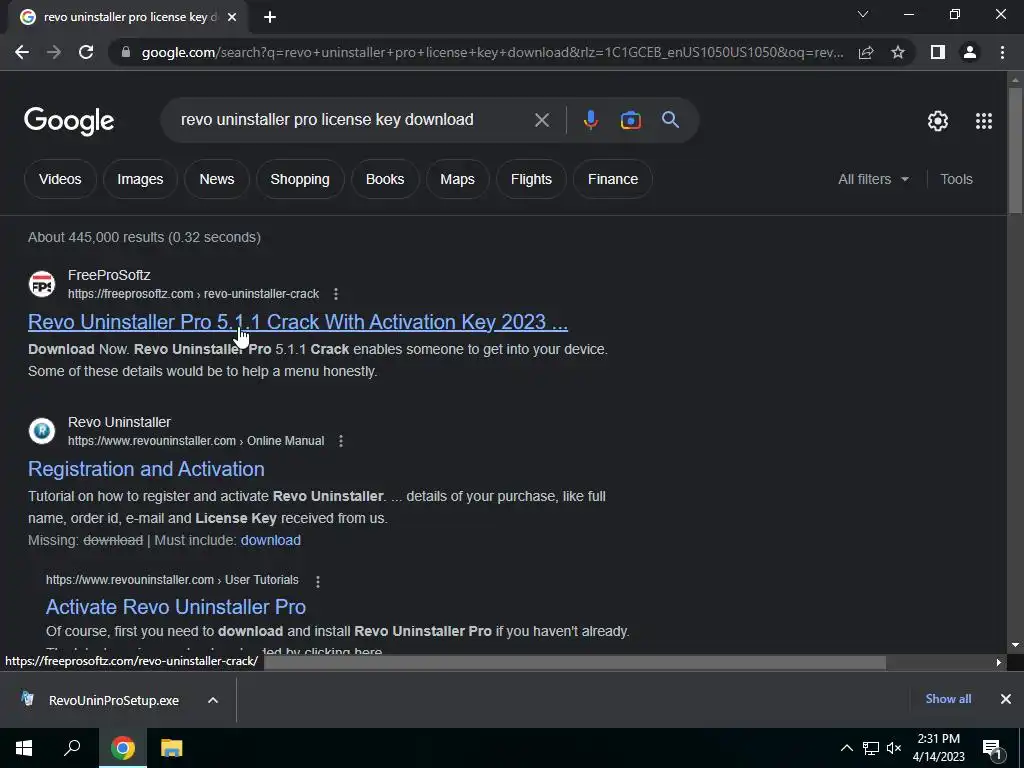Open more options for FreeProSoftz result

point(336,294)
